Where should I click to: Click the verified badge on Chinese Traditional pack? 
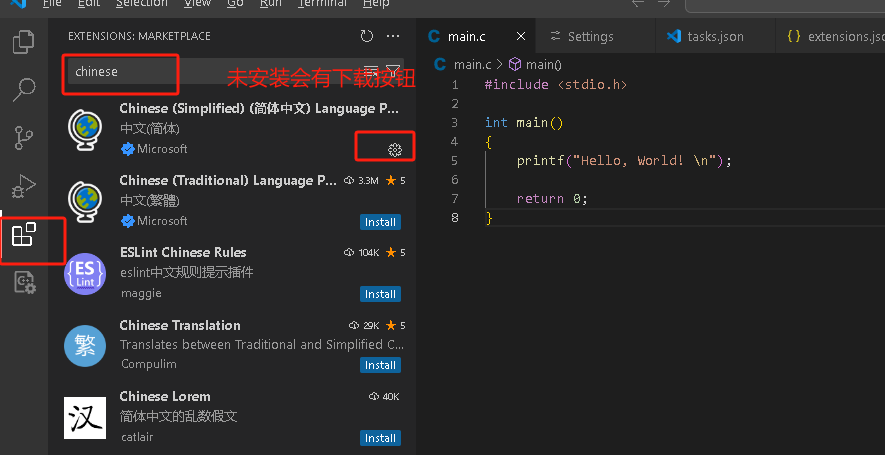(128, 221)
